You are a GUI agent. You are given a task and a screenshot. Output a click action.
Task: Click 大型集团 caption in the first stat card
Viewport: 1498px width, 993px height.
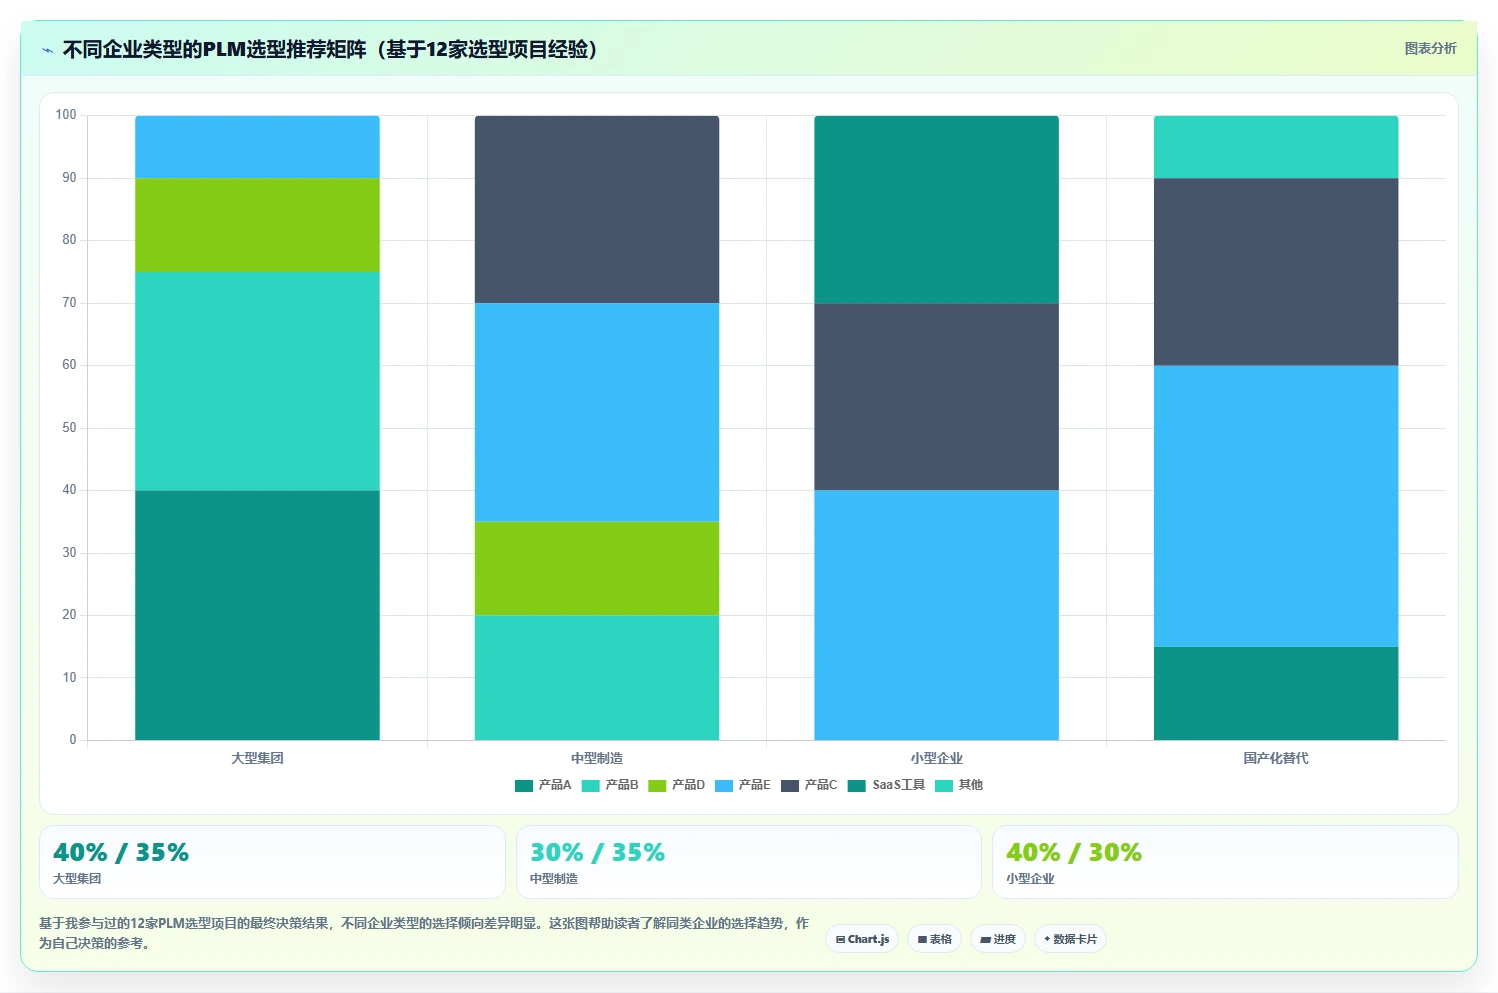tap(77, 879)
